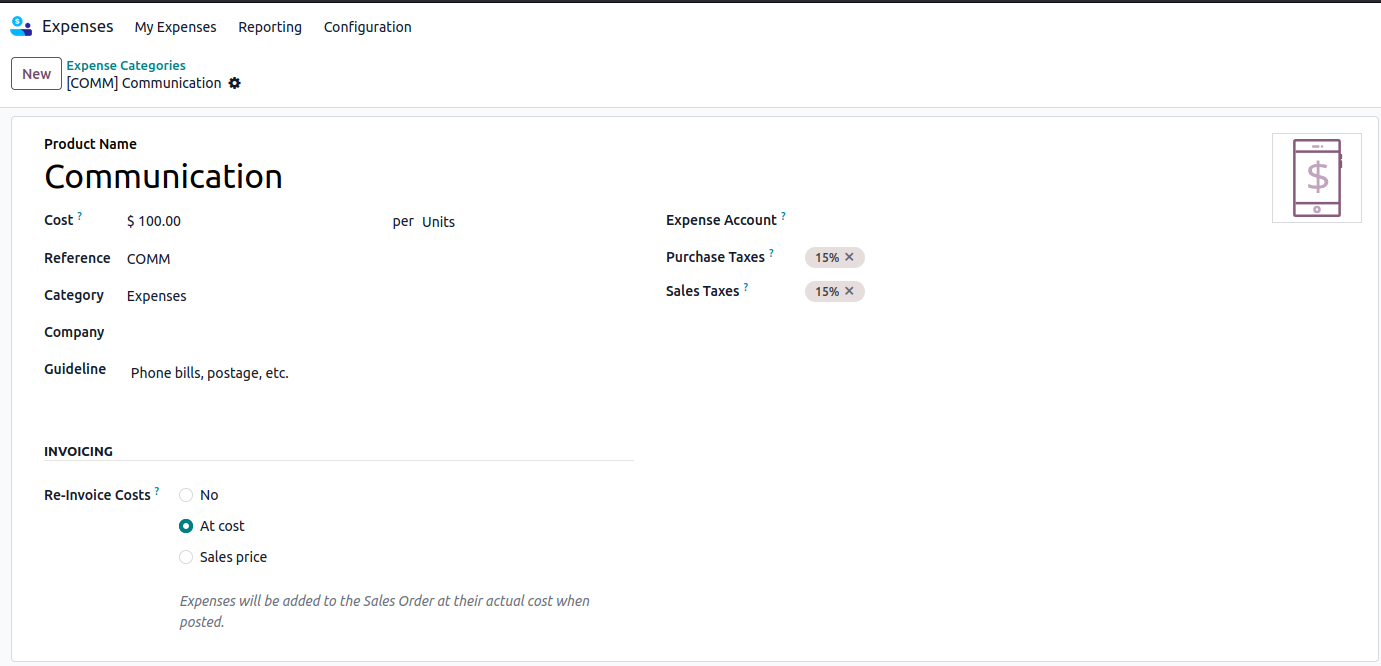Screen dimensions: 1381x666
Task: Click the New button
Action: tap(36, 74)
